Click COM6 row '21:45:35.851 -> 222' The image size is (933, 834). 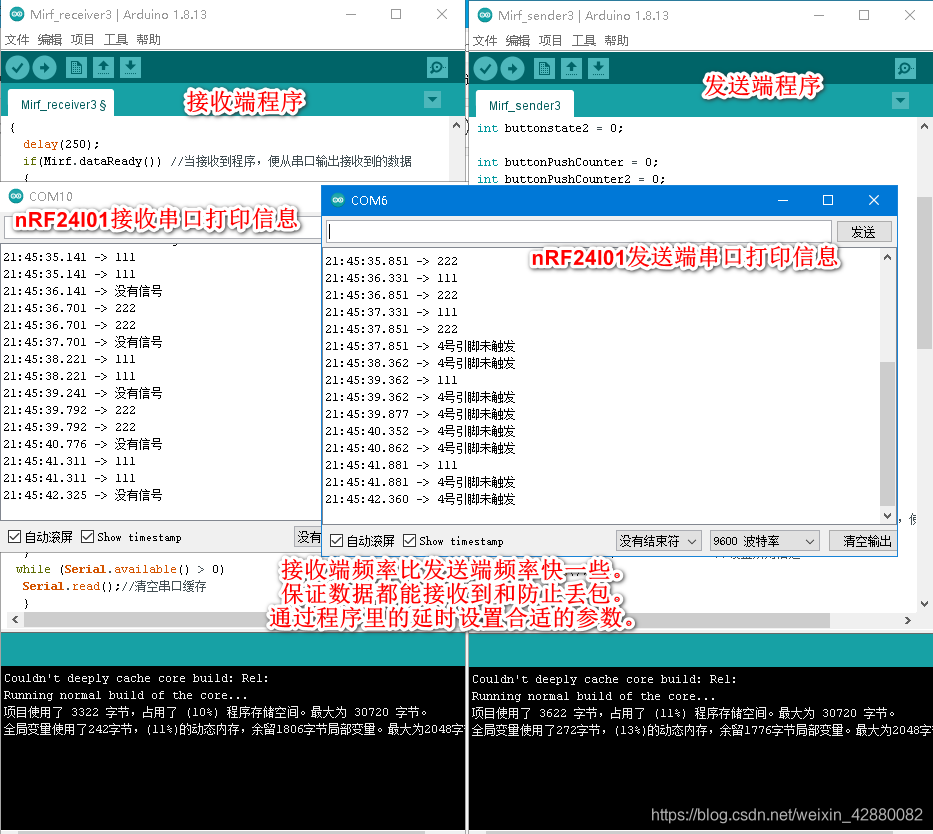click(x=392, y=261)
